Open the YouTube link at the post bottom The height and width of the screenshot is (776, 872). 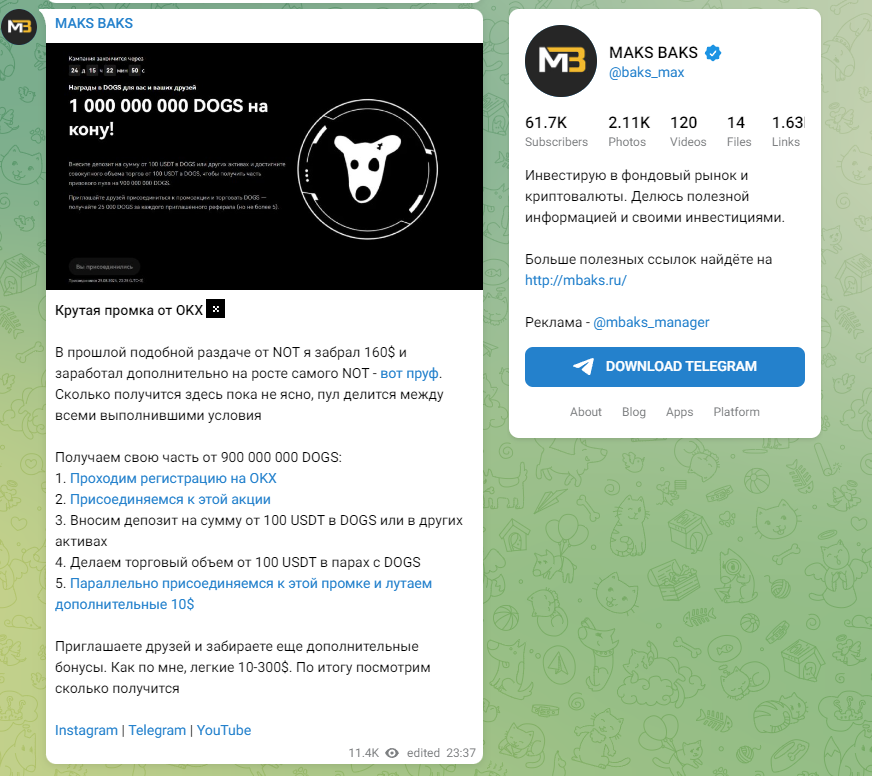pyautogui.click(x=224, y=730)
